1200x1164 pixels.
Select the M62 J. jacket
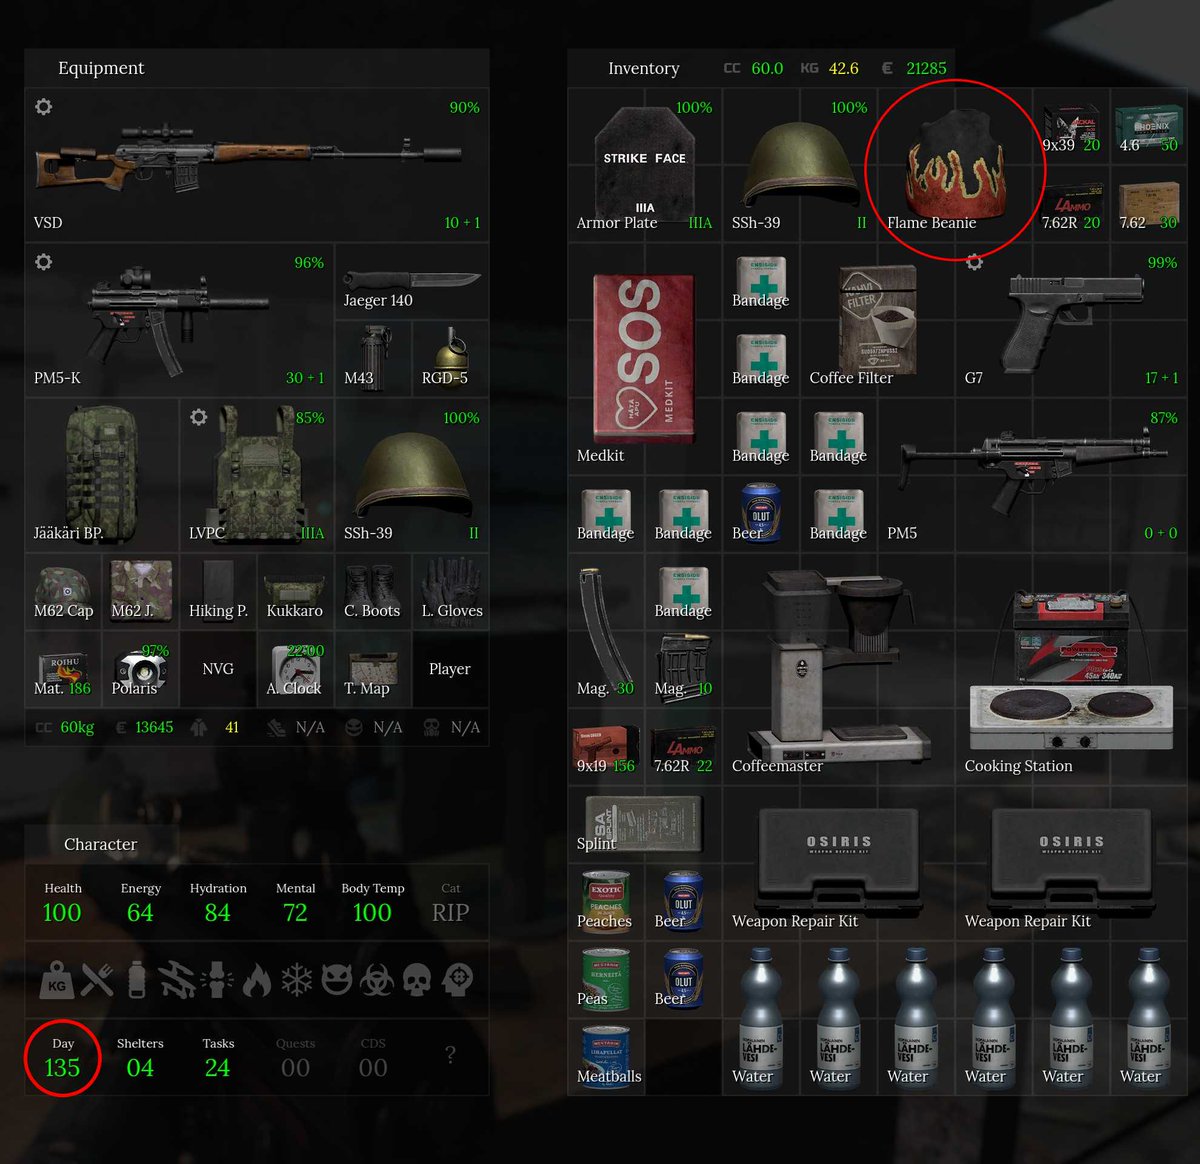pyautogui.click(x=140, y=591)
